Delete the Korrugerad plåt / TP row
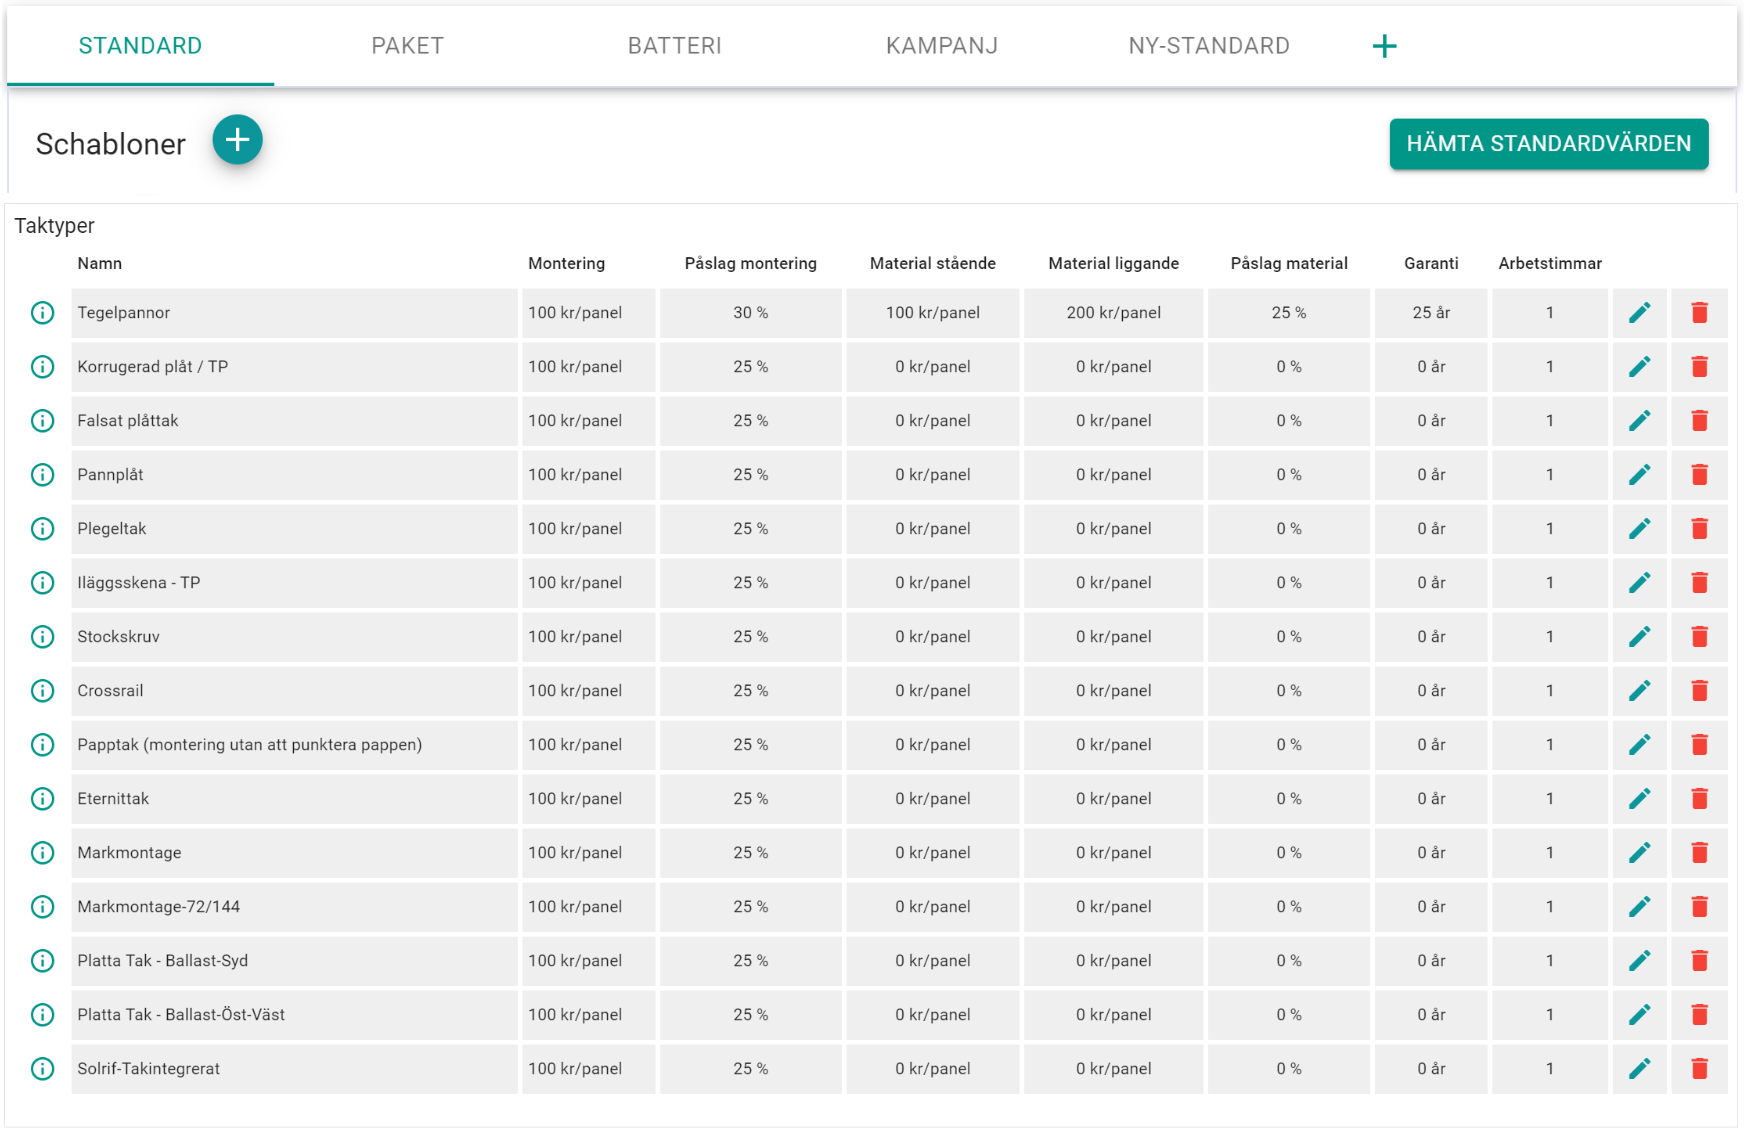This screenshot has width=1750, height=1132. point(1699,367)
